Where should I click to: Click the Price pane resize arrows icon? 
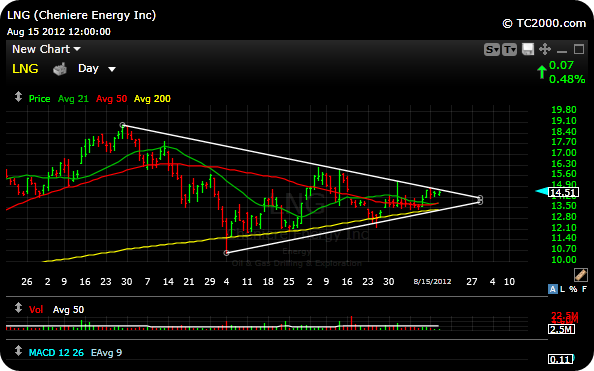(x=18, y=97)
